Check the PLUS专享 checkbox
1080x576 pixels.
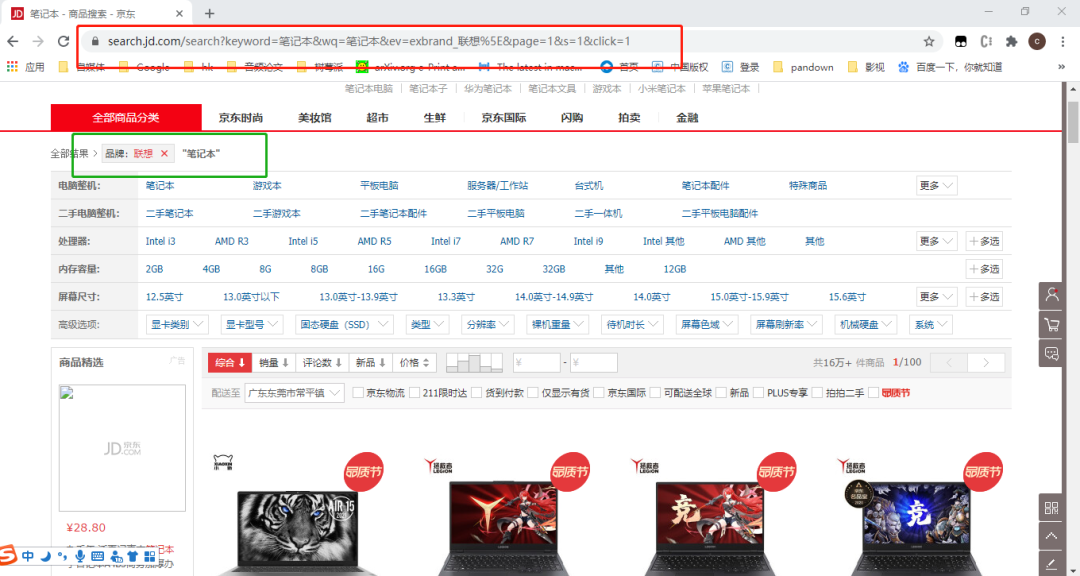[758, 393]
